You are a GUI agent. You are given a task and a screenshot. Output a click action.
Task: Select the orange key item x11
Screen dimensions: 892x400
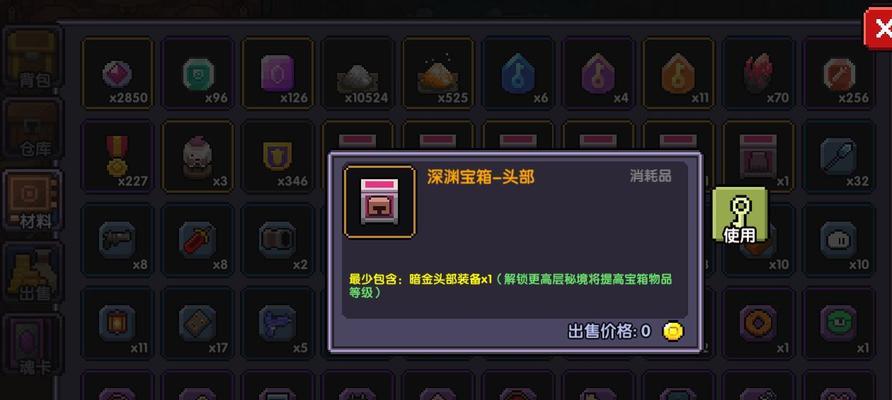678,73
